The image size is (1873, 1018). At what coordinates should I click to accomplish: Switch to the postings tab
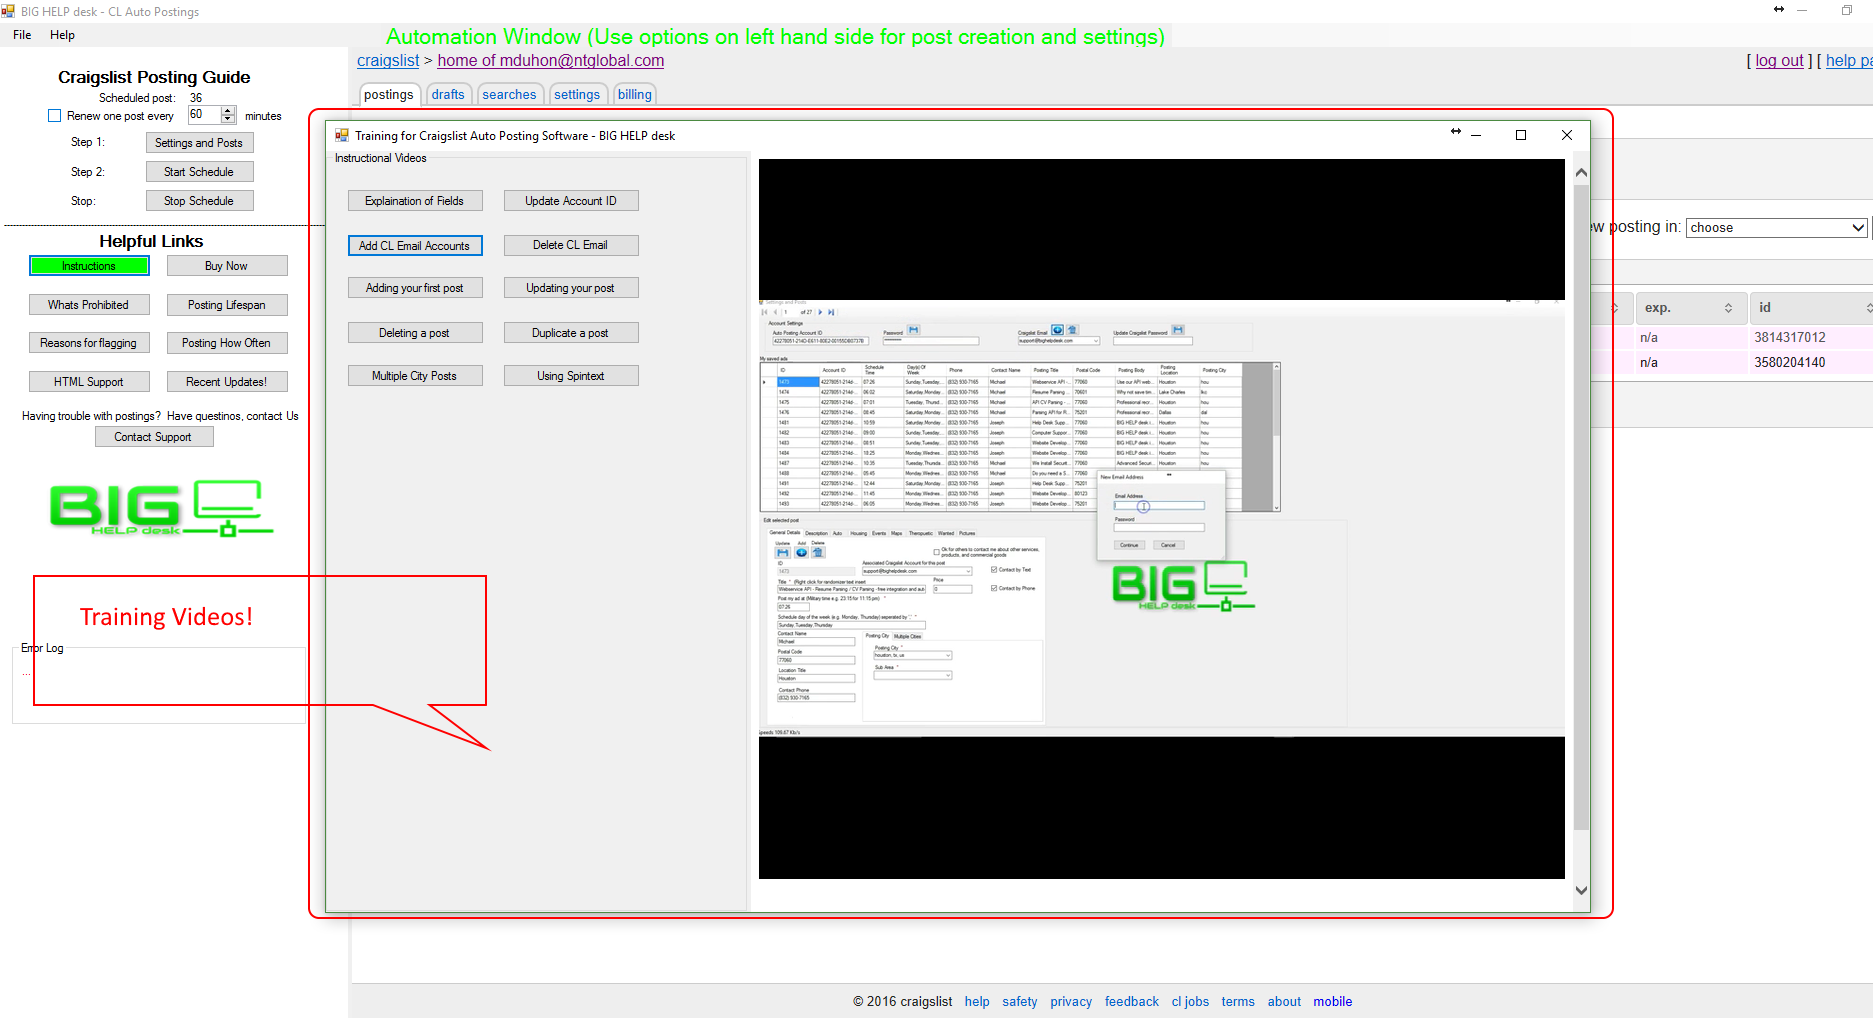389,94
